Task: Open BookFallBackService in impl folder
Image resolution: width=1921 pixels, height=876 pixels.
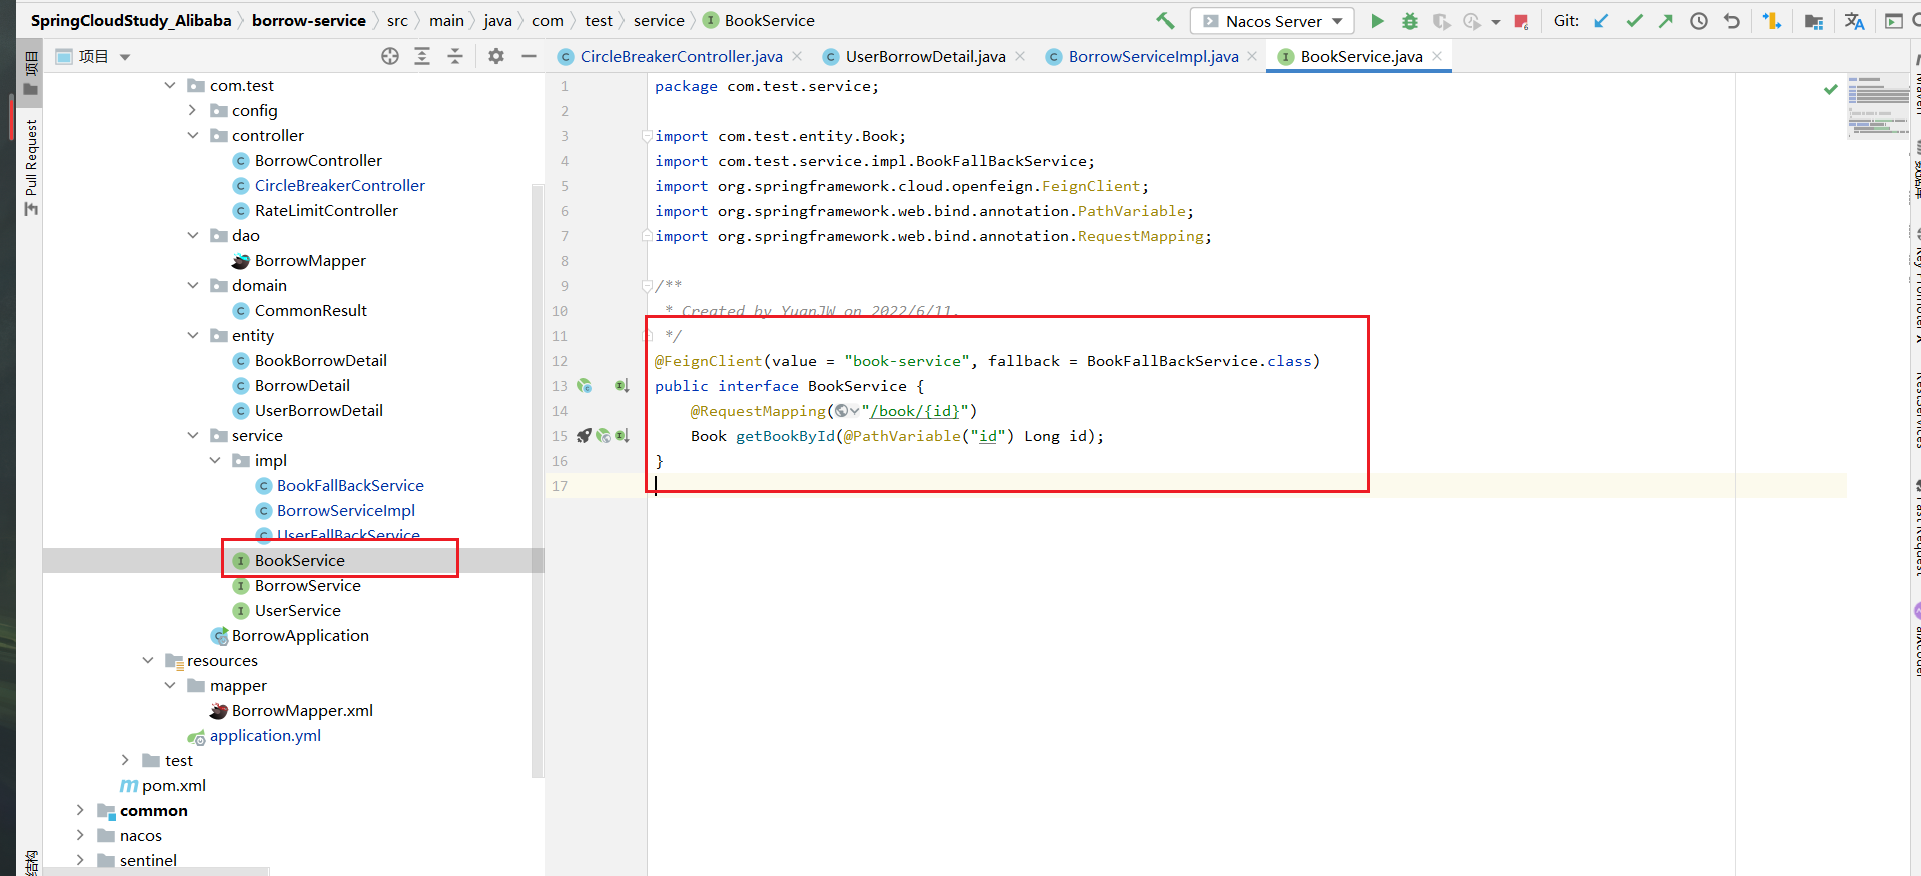Action: [350, 486]
